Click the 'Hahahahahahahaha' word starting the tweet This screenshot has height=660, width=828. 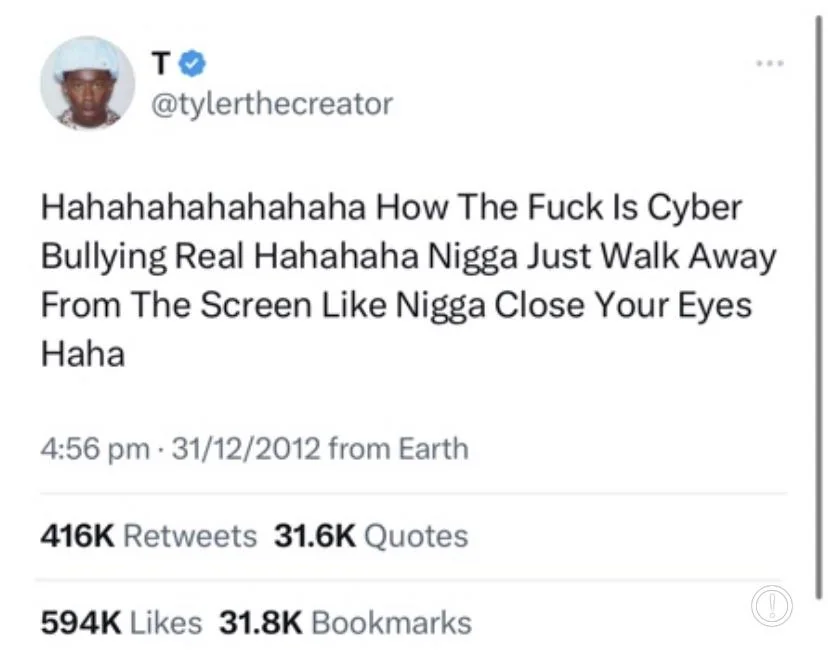tap(203, 207)
